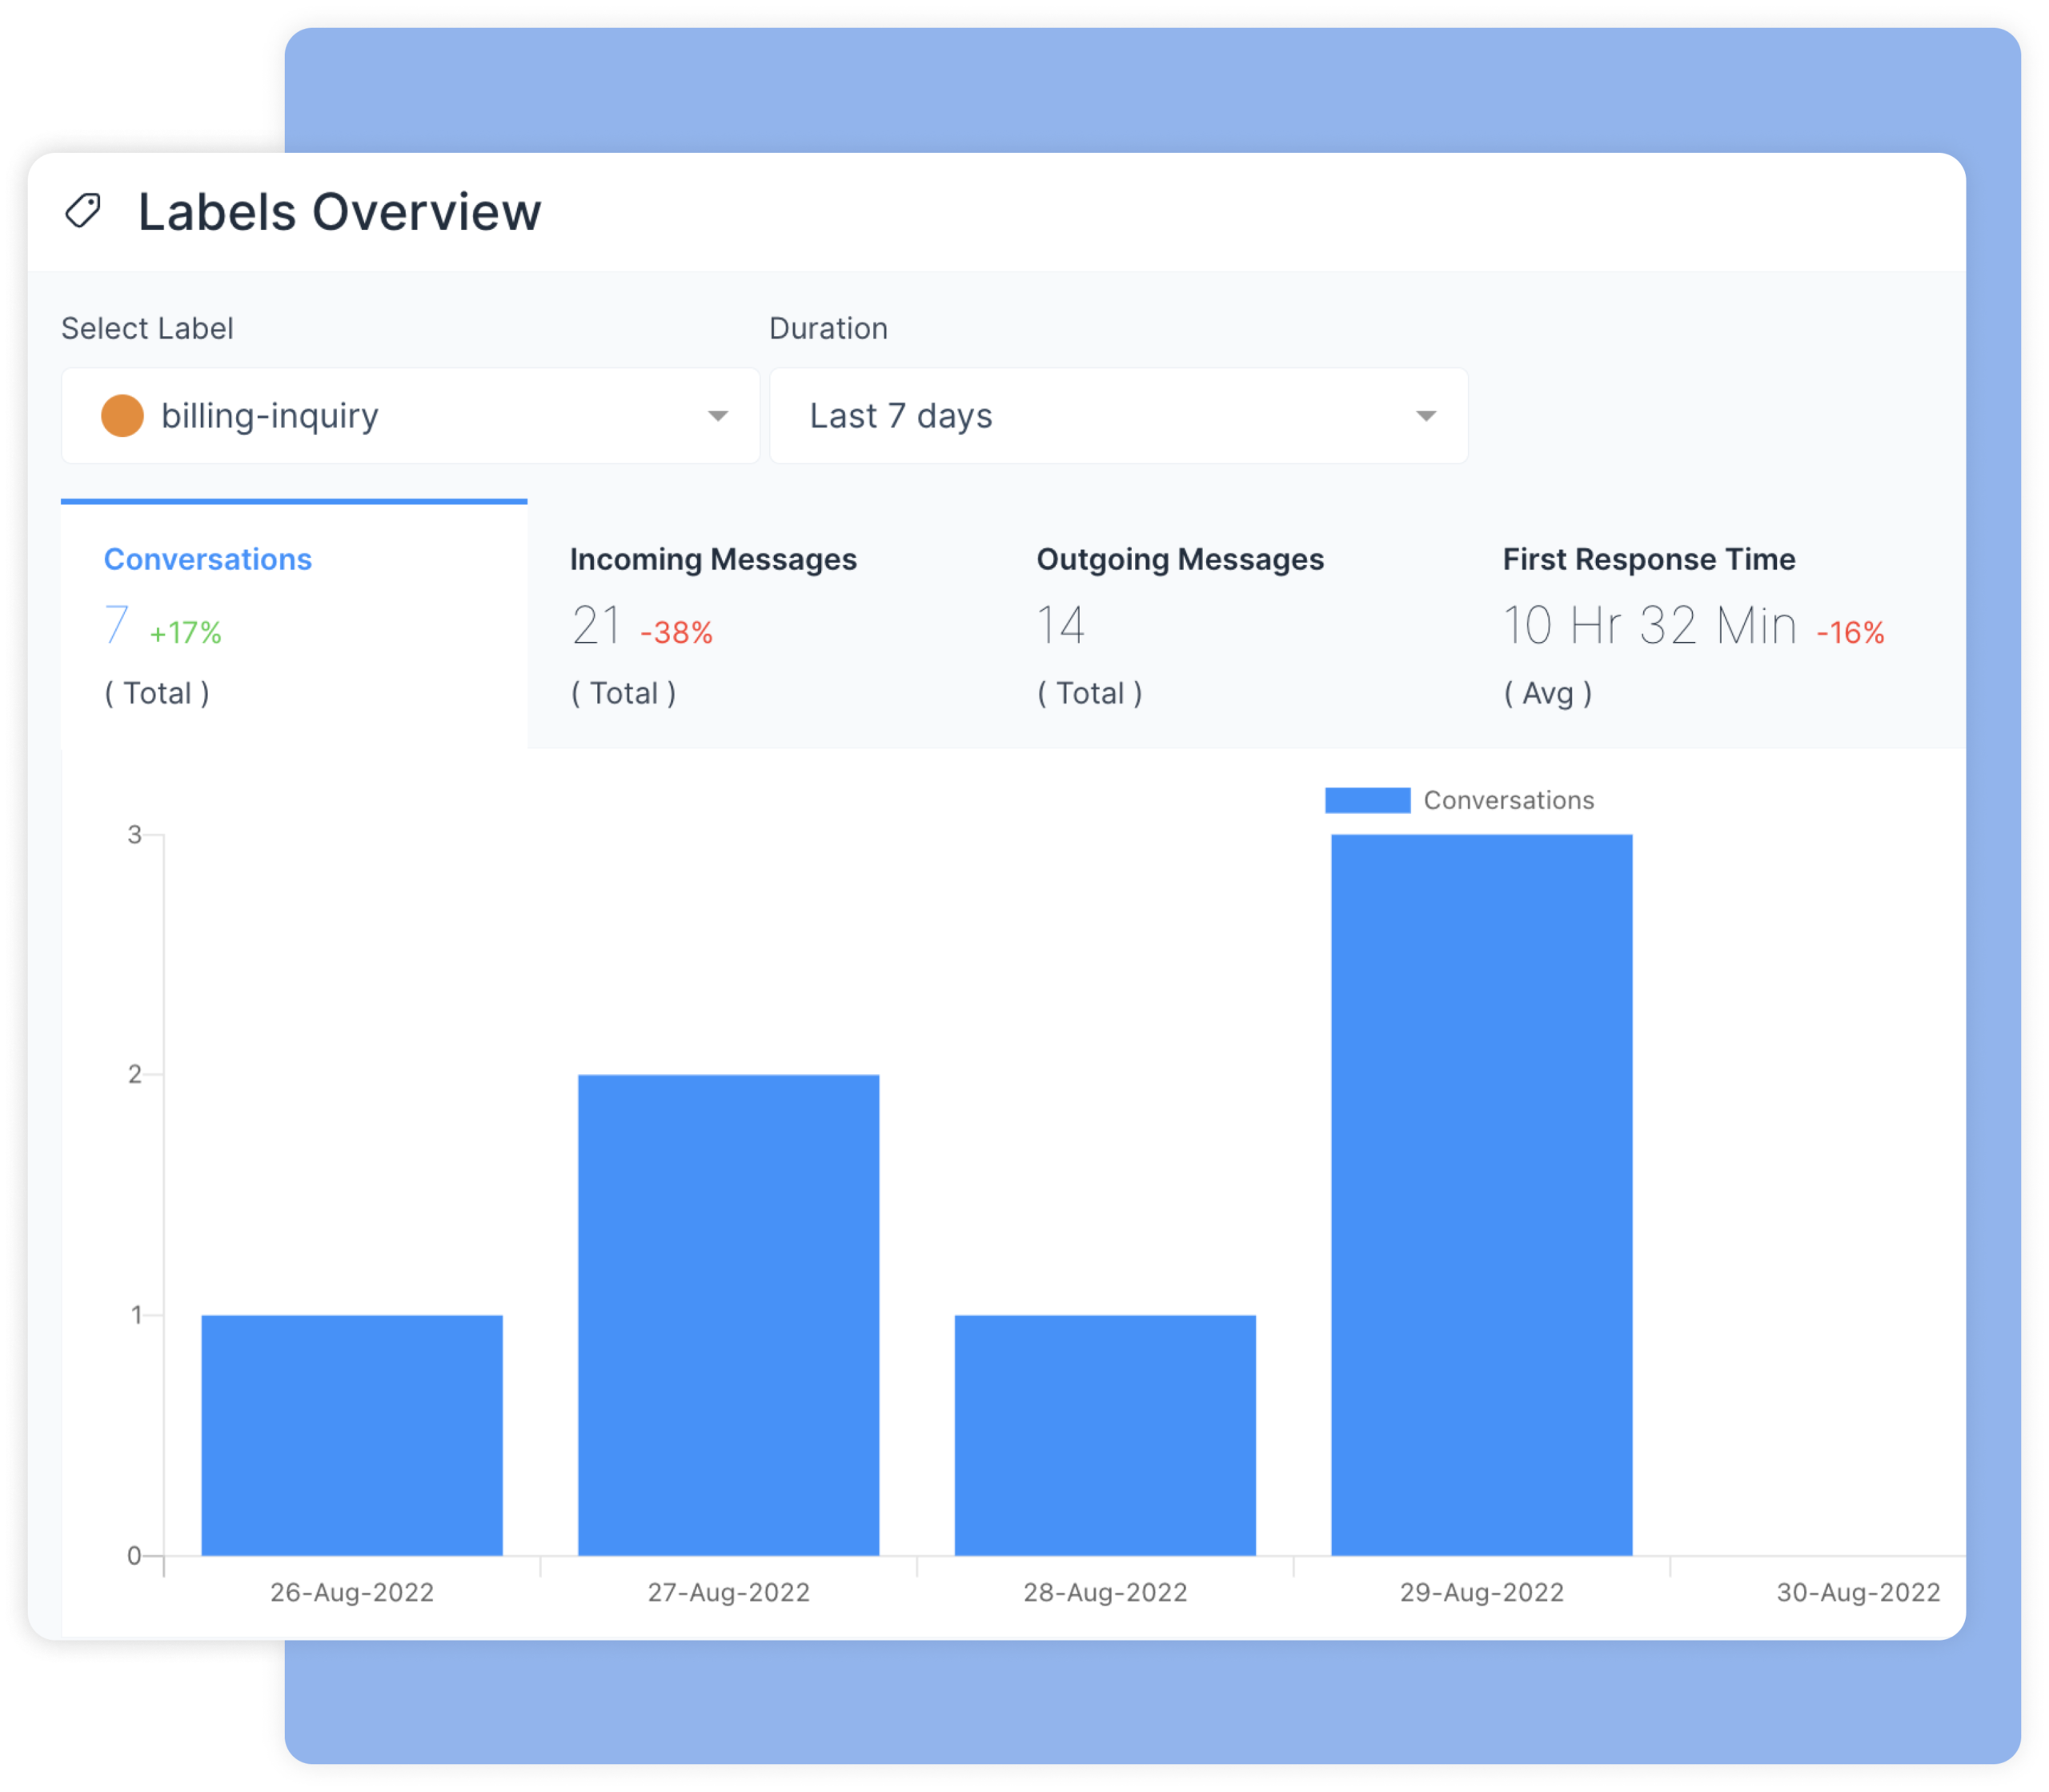Select the Conversations metric tab
Screen dimensions: 2049x1792
pos(208,559)
